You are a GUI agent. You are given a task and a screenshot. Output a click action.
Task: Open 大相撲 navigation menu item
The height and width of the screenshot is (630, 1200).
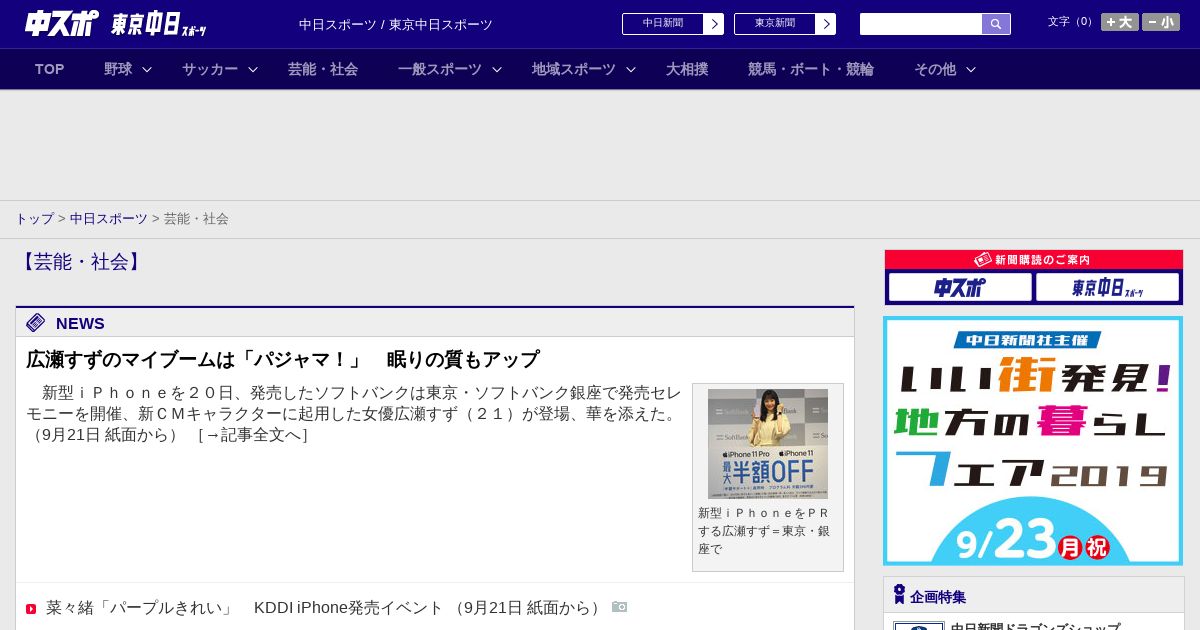pos(687,69)
